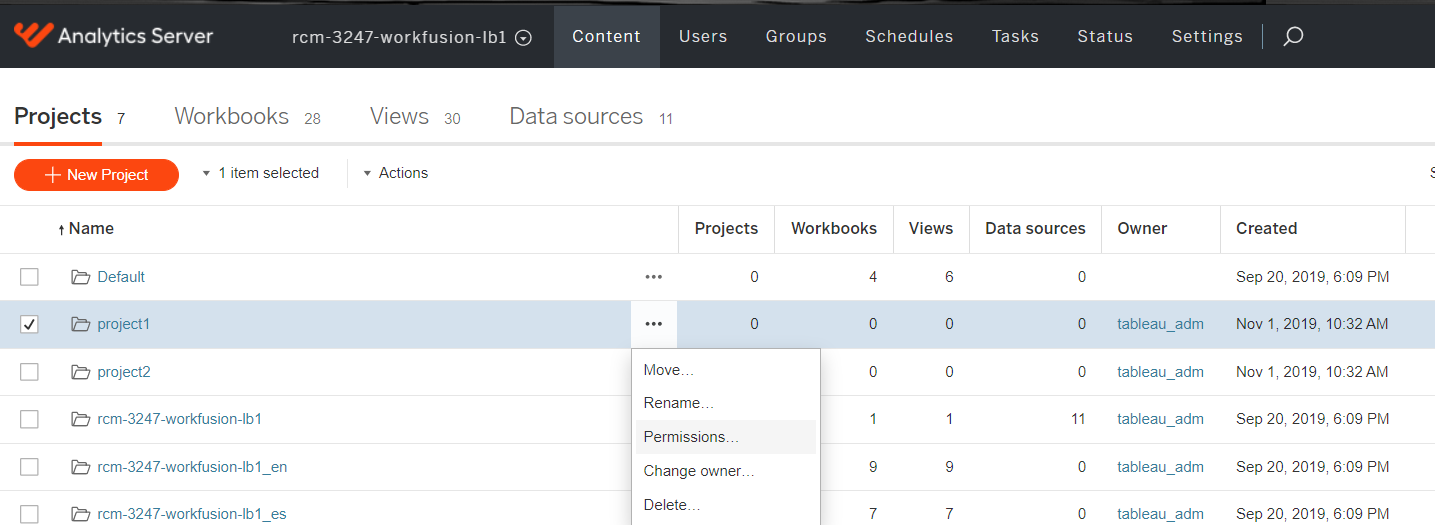Click 'Sep 20, 2019, 6:09 PM' in Default row
Screen dimensions: 1435x525
click(1312, 277)
